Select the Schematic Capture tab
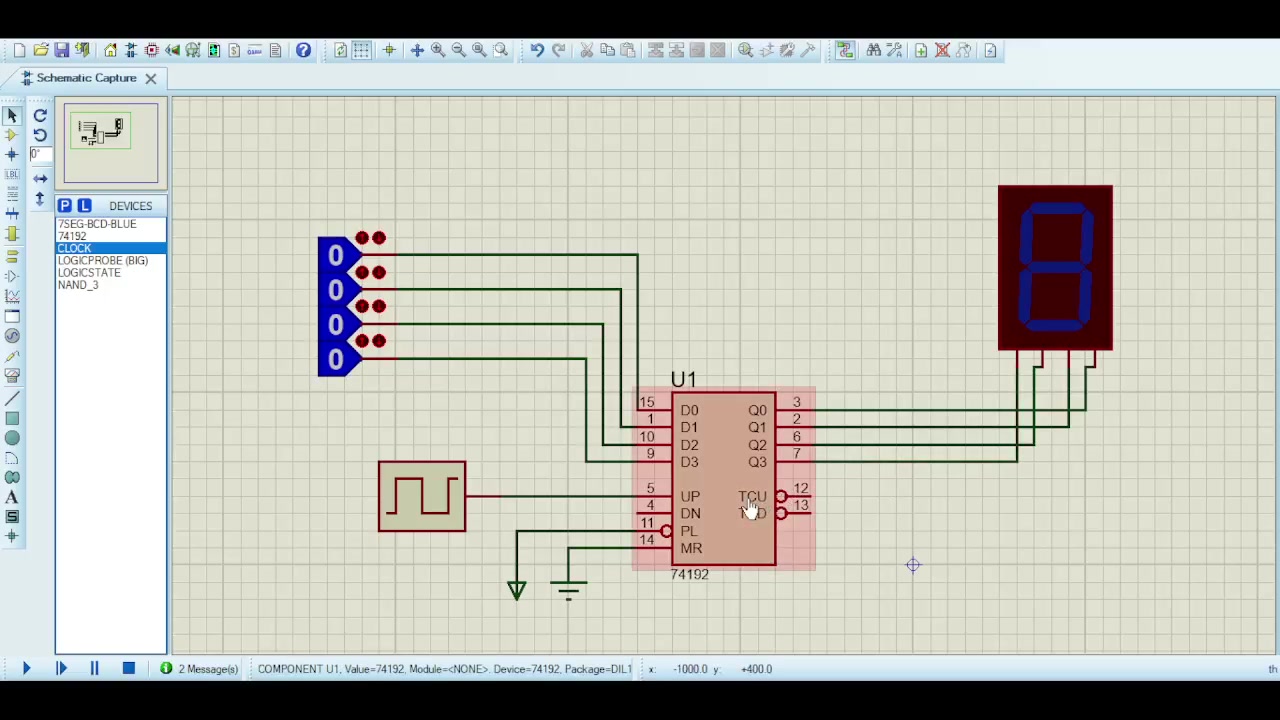1280x720 pixels. [86, 78]
